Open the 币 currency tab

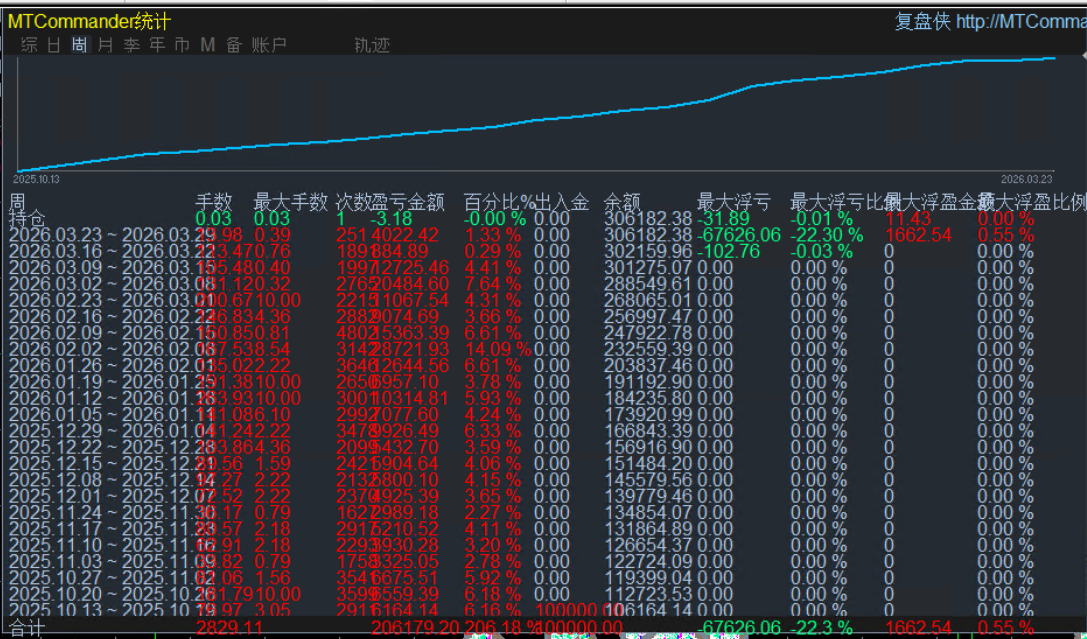pyautogui.click(x=182, y=45)
